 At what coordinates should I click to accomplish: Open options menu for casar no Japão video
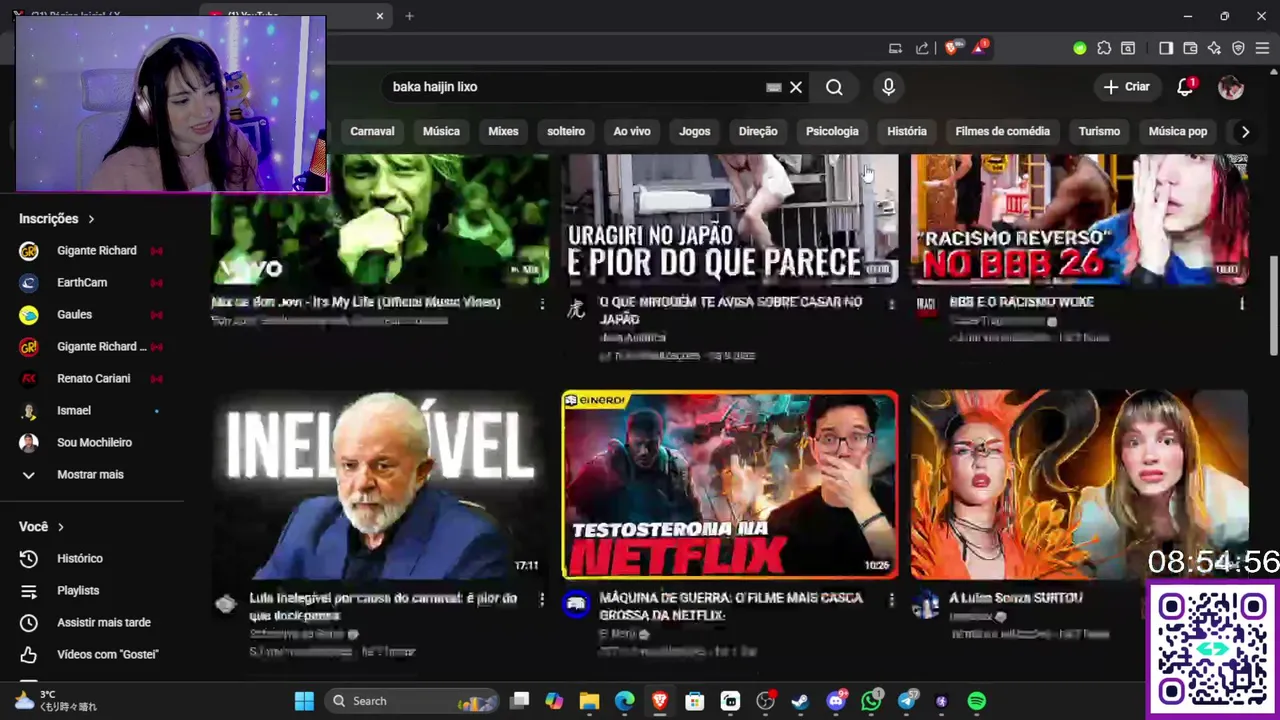pos(892,303)
